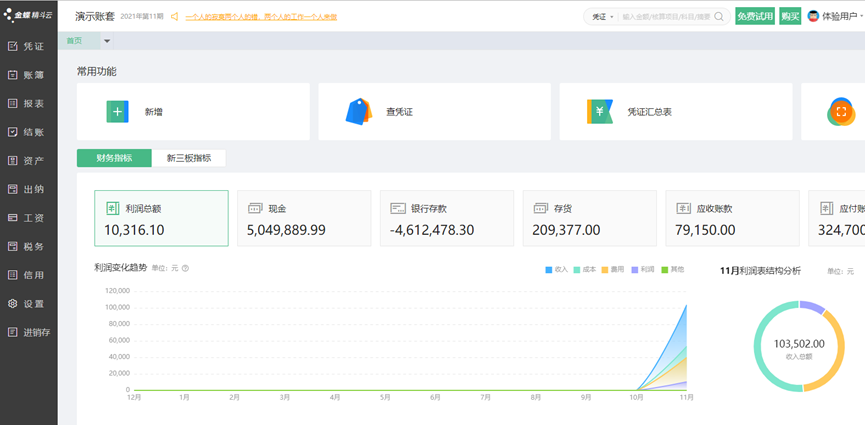Toggle the 利润 legend series
This screenshot has height=425, width=865.
click(x=643, y=269)
